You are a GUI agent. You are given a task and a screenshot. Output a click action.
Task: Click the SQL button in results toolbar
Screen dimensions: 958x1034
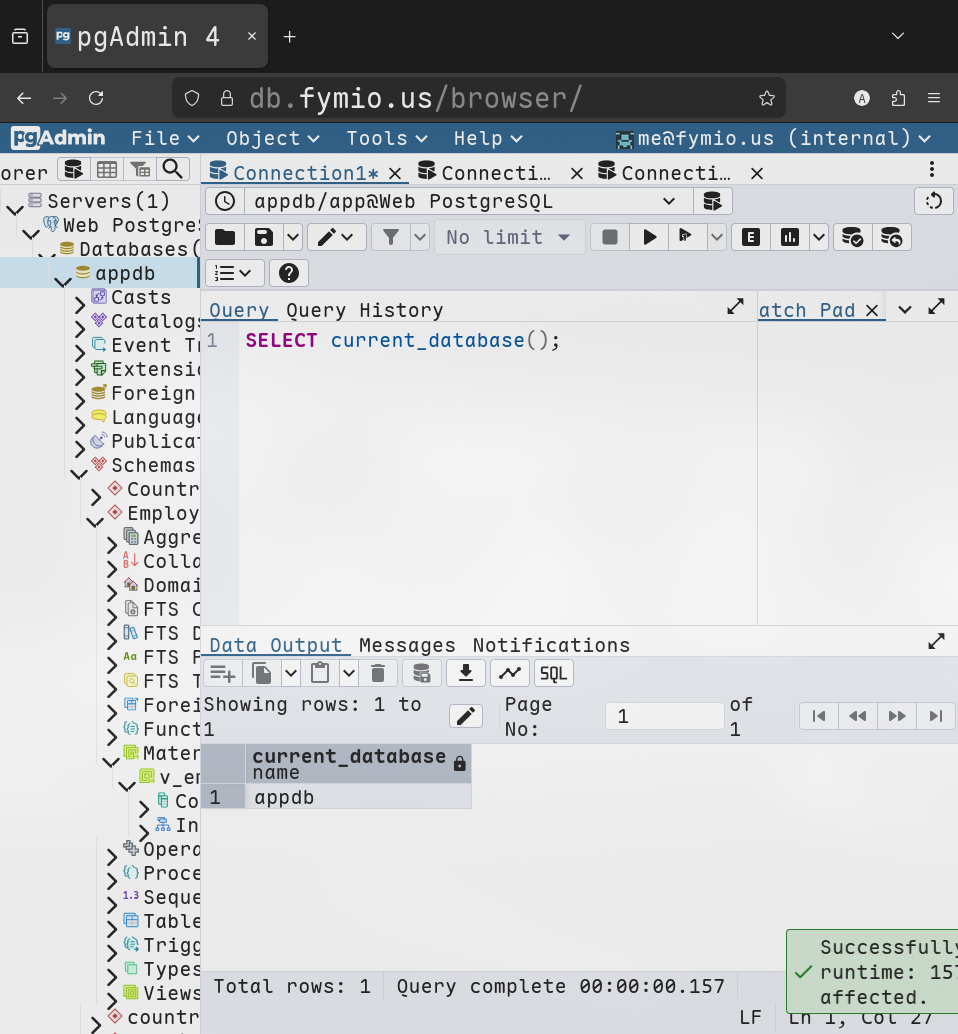tap(554, 673)
